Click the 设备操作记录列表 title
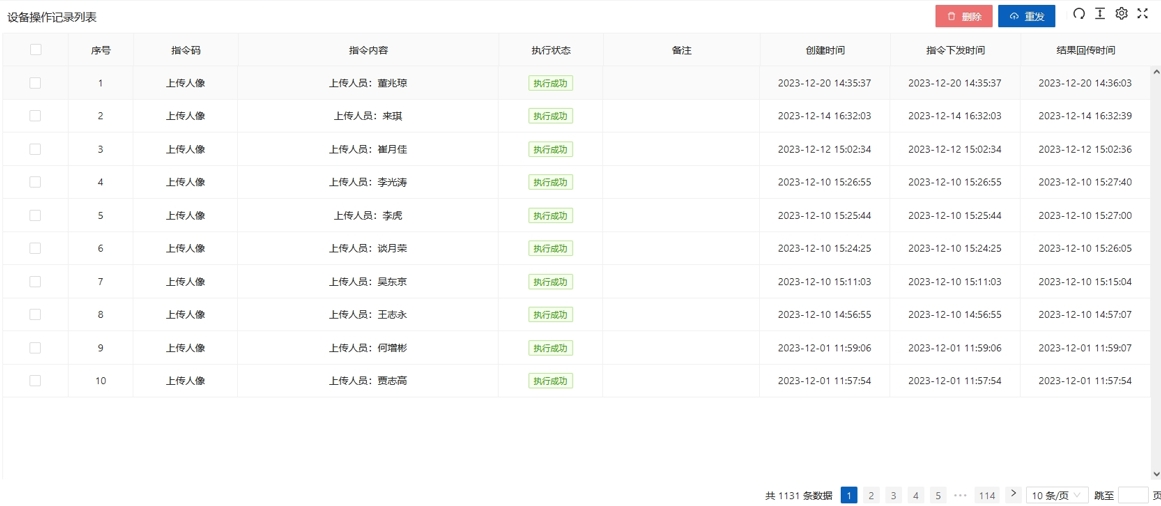Screen dimensions: 1161x506 click(x=52, y=16)
